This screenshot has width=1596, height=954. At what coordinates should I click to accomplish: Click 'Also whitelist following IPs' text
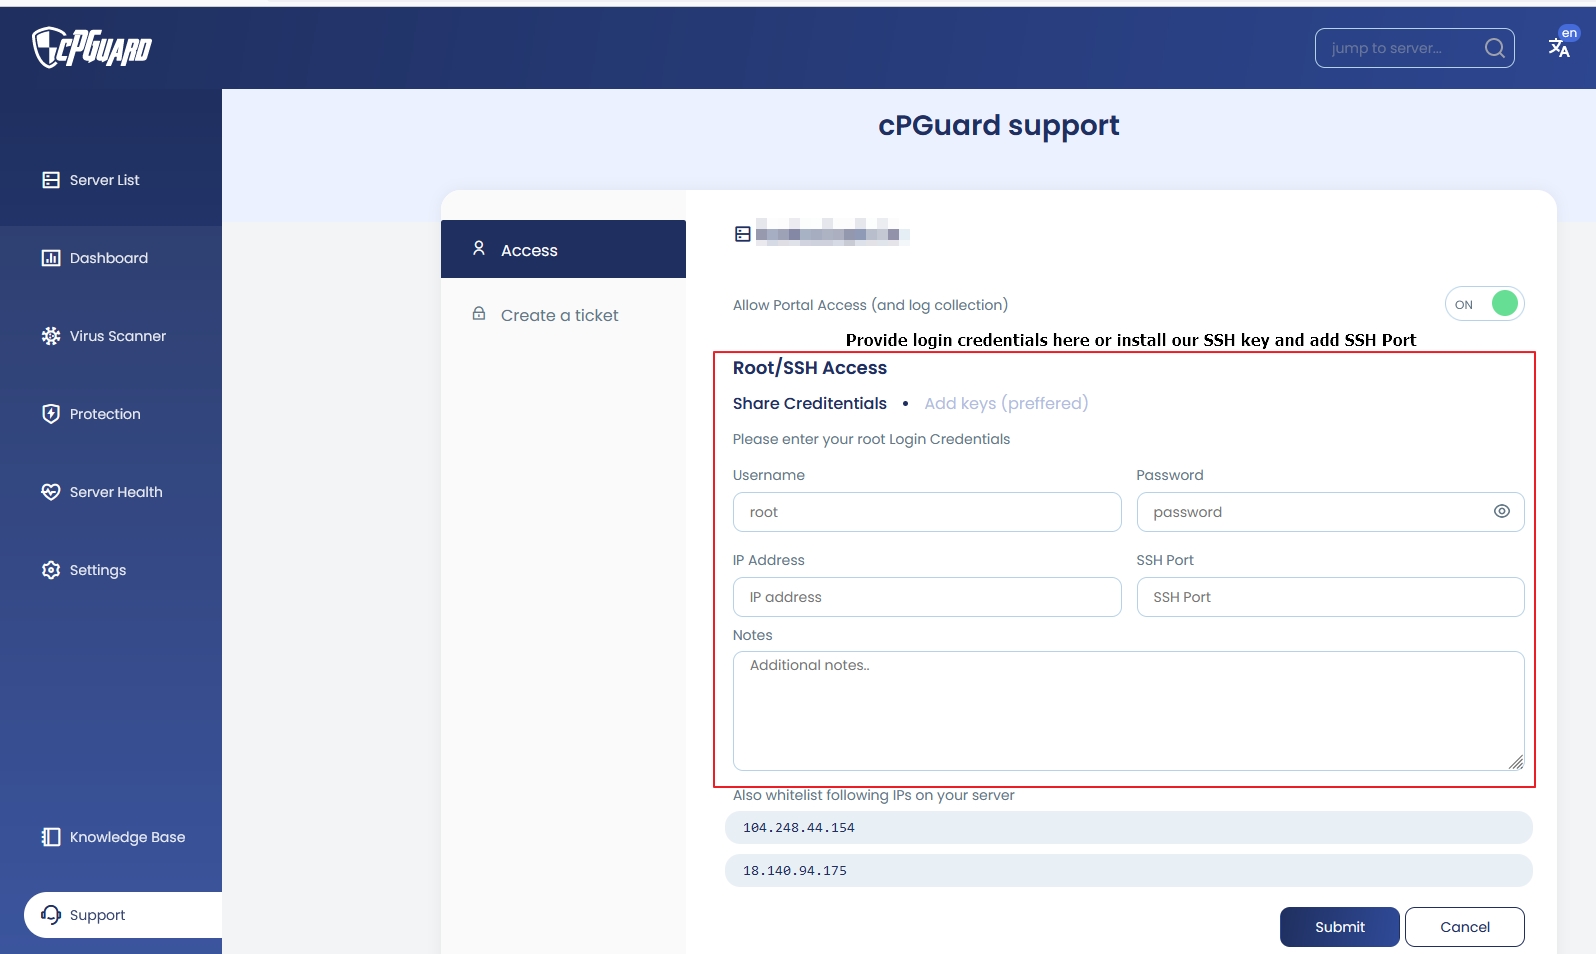point(873,795)
